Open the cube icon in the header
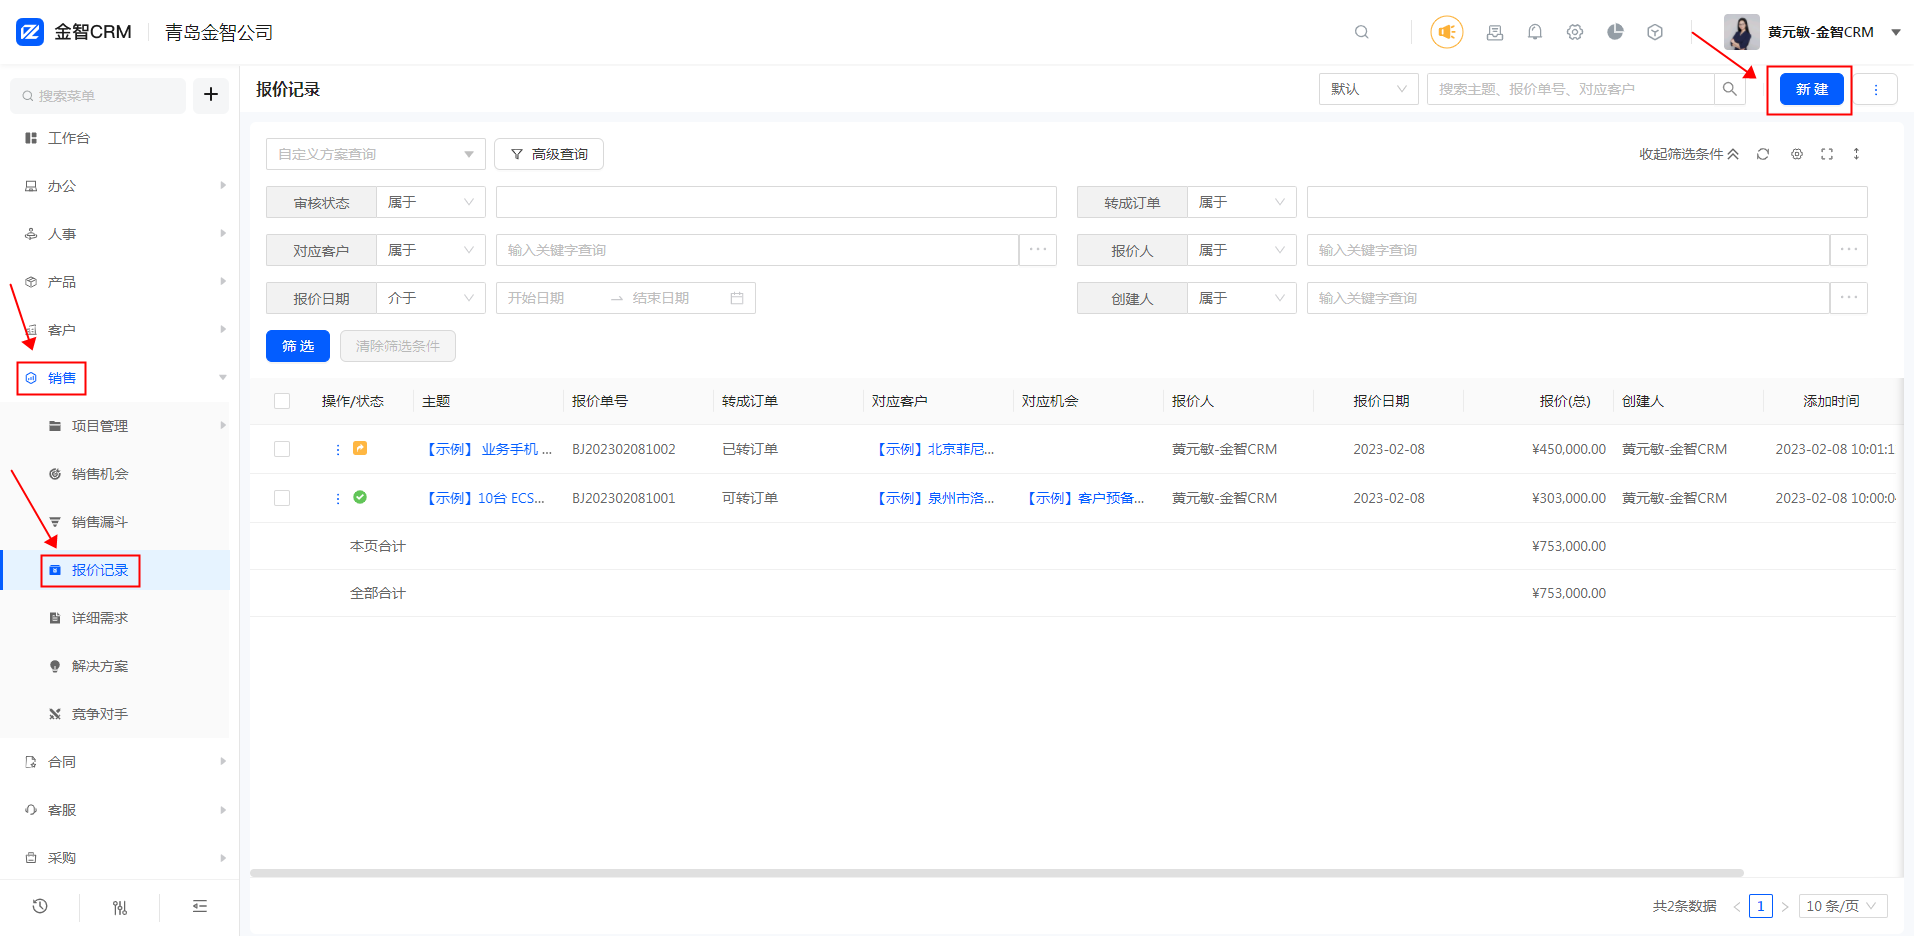The image size is (1914, 936). 1655,32
